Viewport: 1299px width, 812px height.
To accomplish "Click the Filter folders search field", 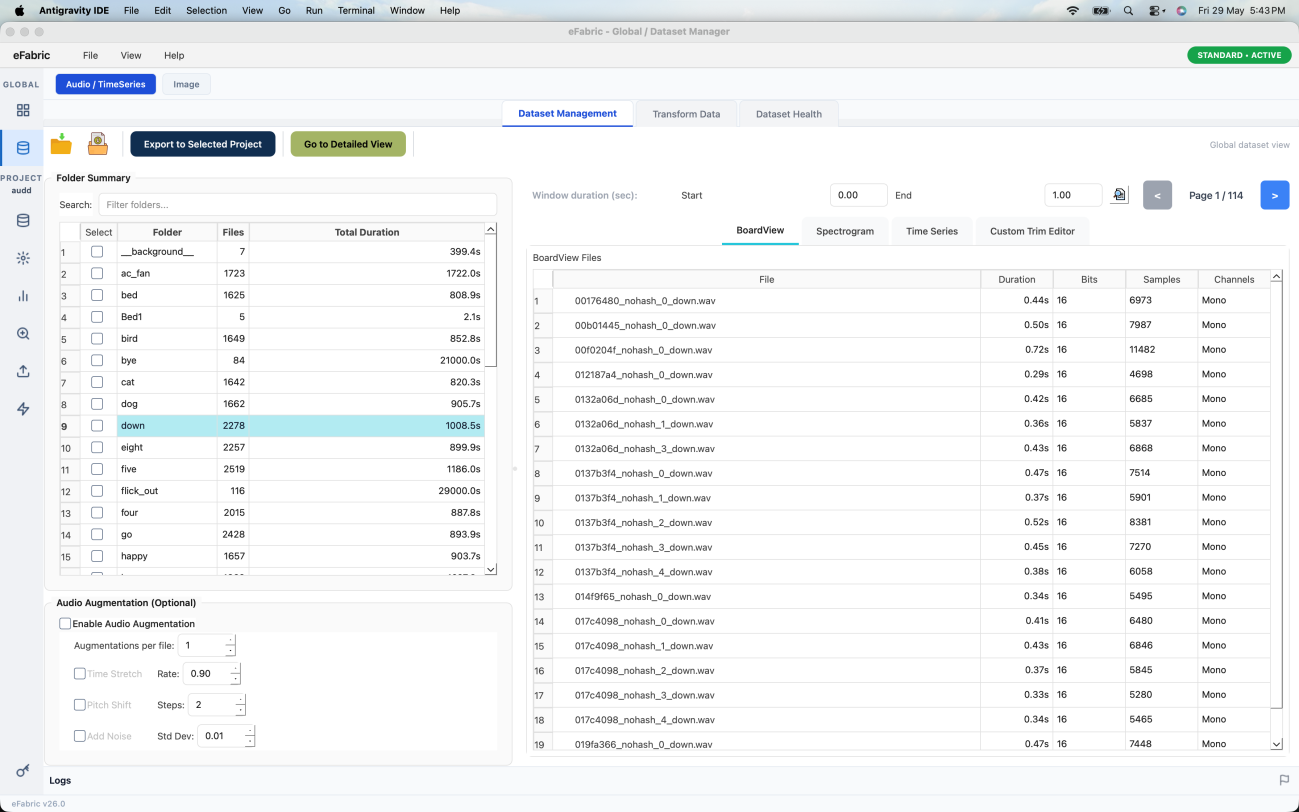I will click(297, 204).
